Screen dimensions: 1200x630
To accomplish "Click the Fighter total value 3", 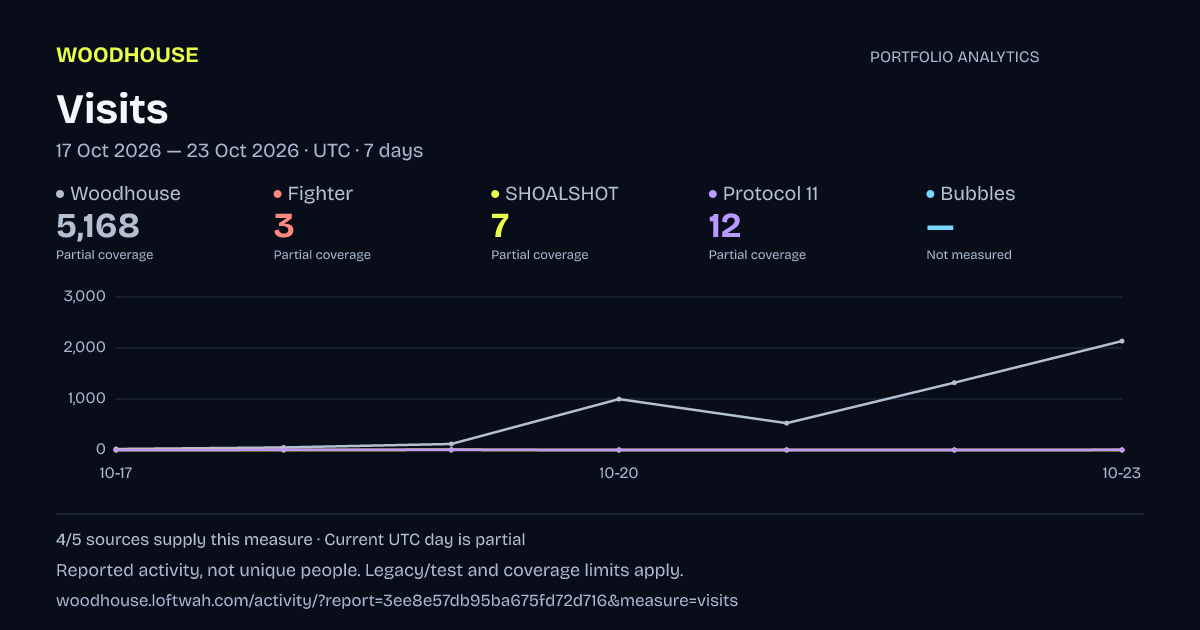I will [284, 226].
